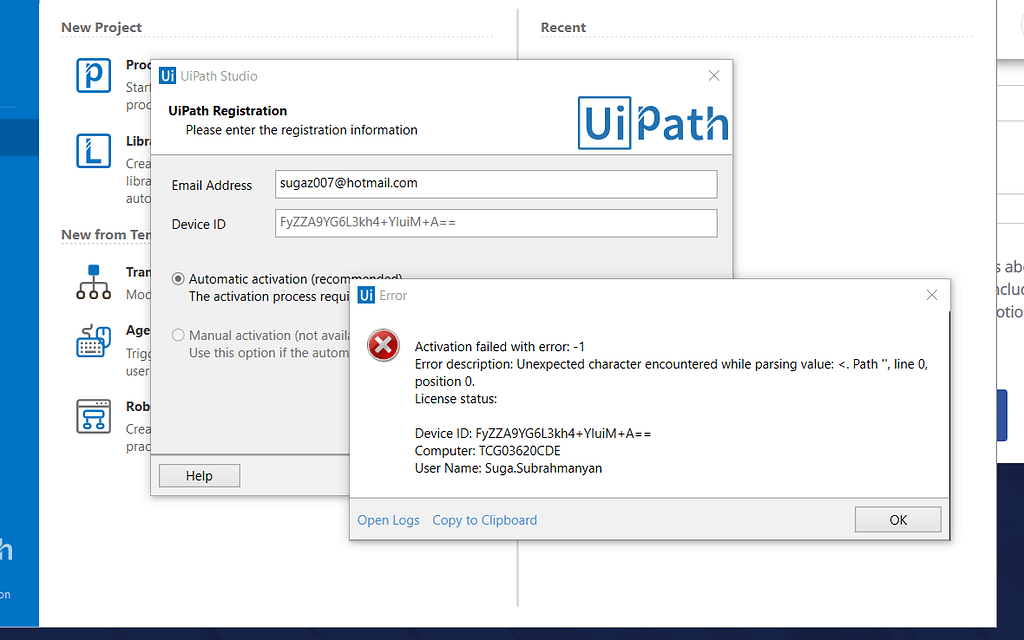Select the Agent Process template icon
Viewport: 1024px width, 640px height.
[x=93, y=340]
